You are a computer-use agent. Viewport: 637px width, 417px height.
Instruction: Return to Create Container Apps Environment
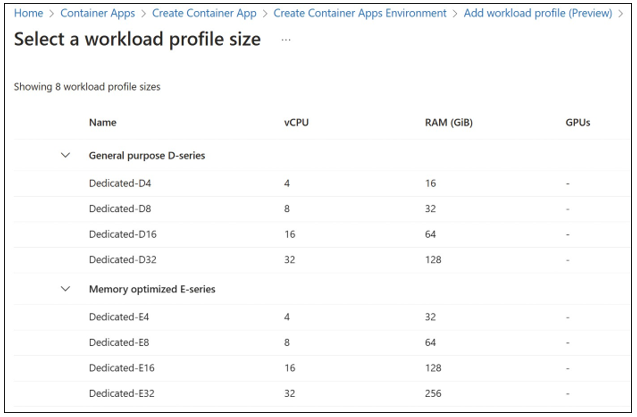pos(360,13)
